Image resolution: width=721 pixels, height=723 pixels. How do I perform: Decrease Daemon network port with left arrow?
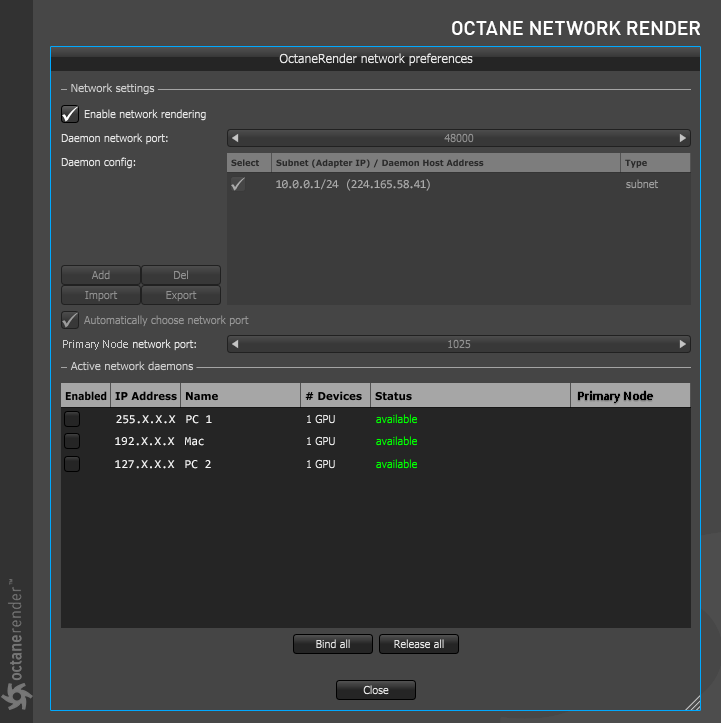(235, 138)
